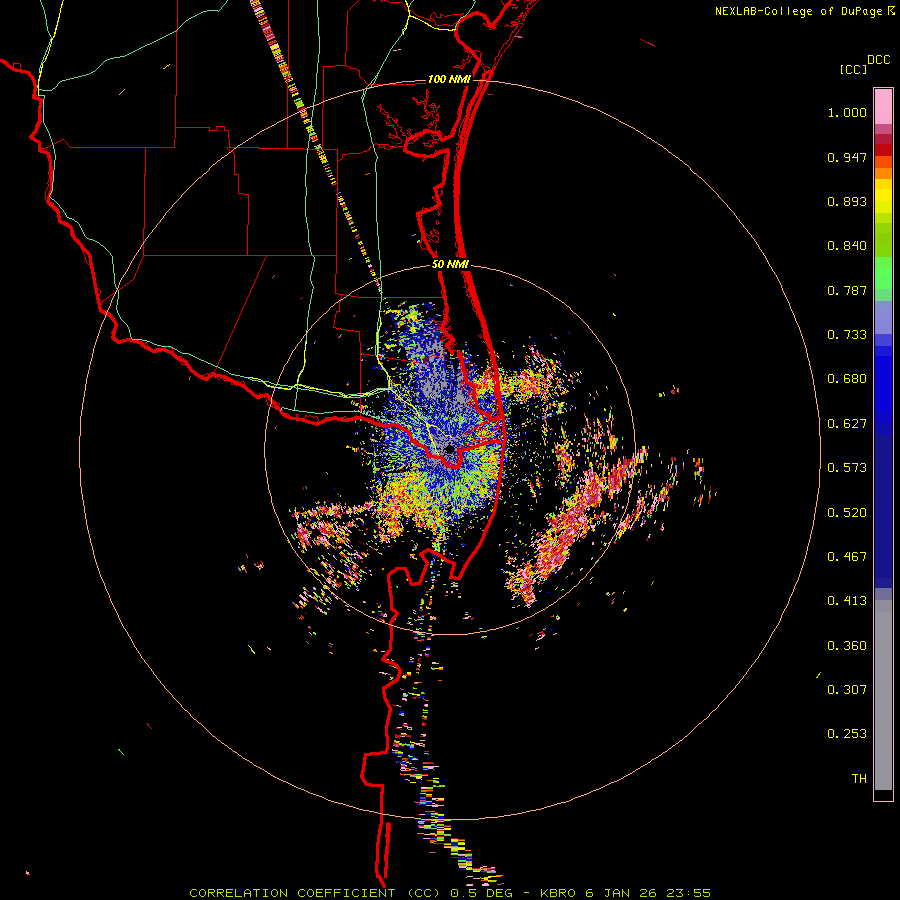900x900 pixels.
Task: Click the 0.733 scale value
Action: 847,335
